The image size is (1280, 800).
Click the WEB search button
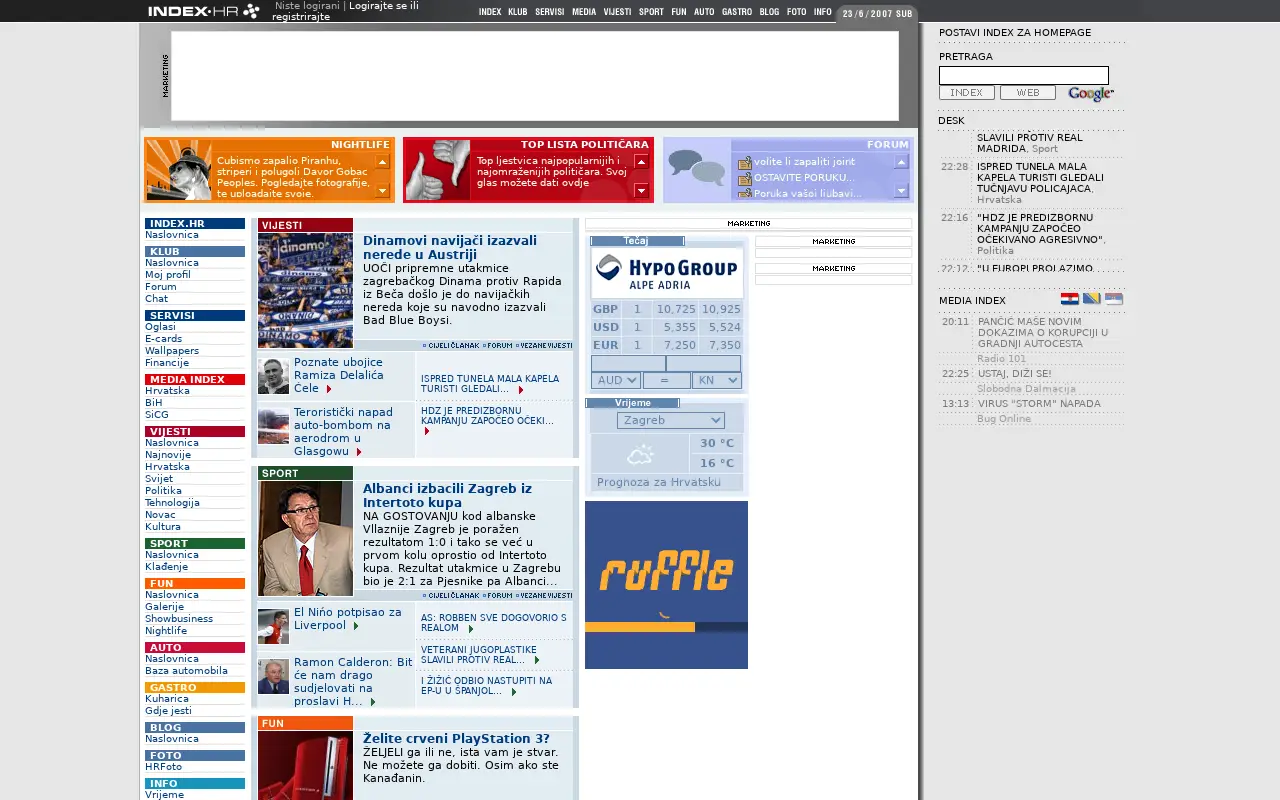tap(1028, 93)
